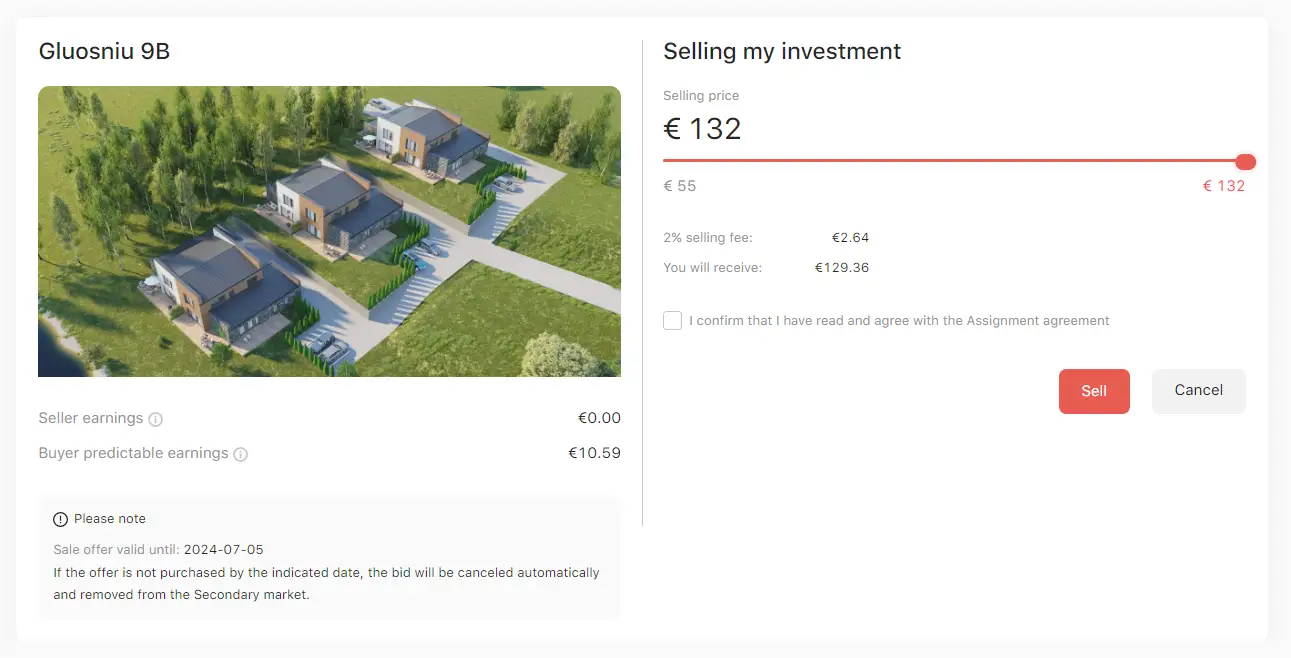The height and width of the screenshot is (658, 1291).
Task: Click the Selling my investment heading
Action: [782, 51]
